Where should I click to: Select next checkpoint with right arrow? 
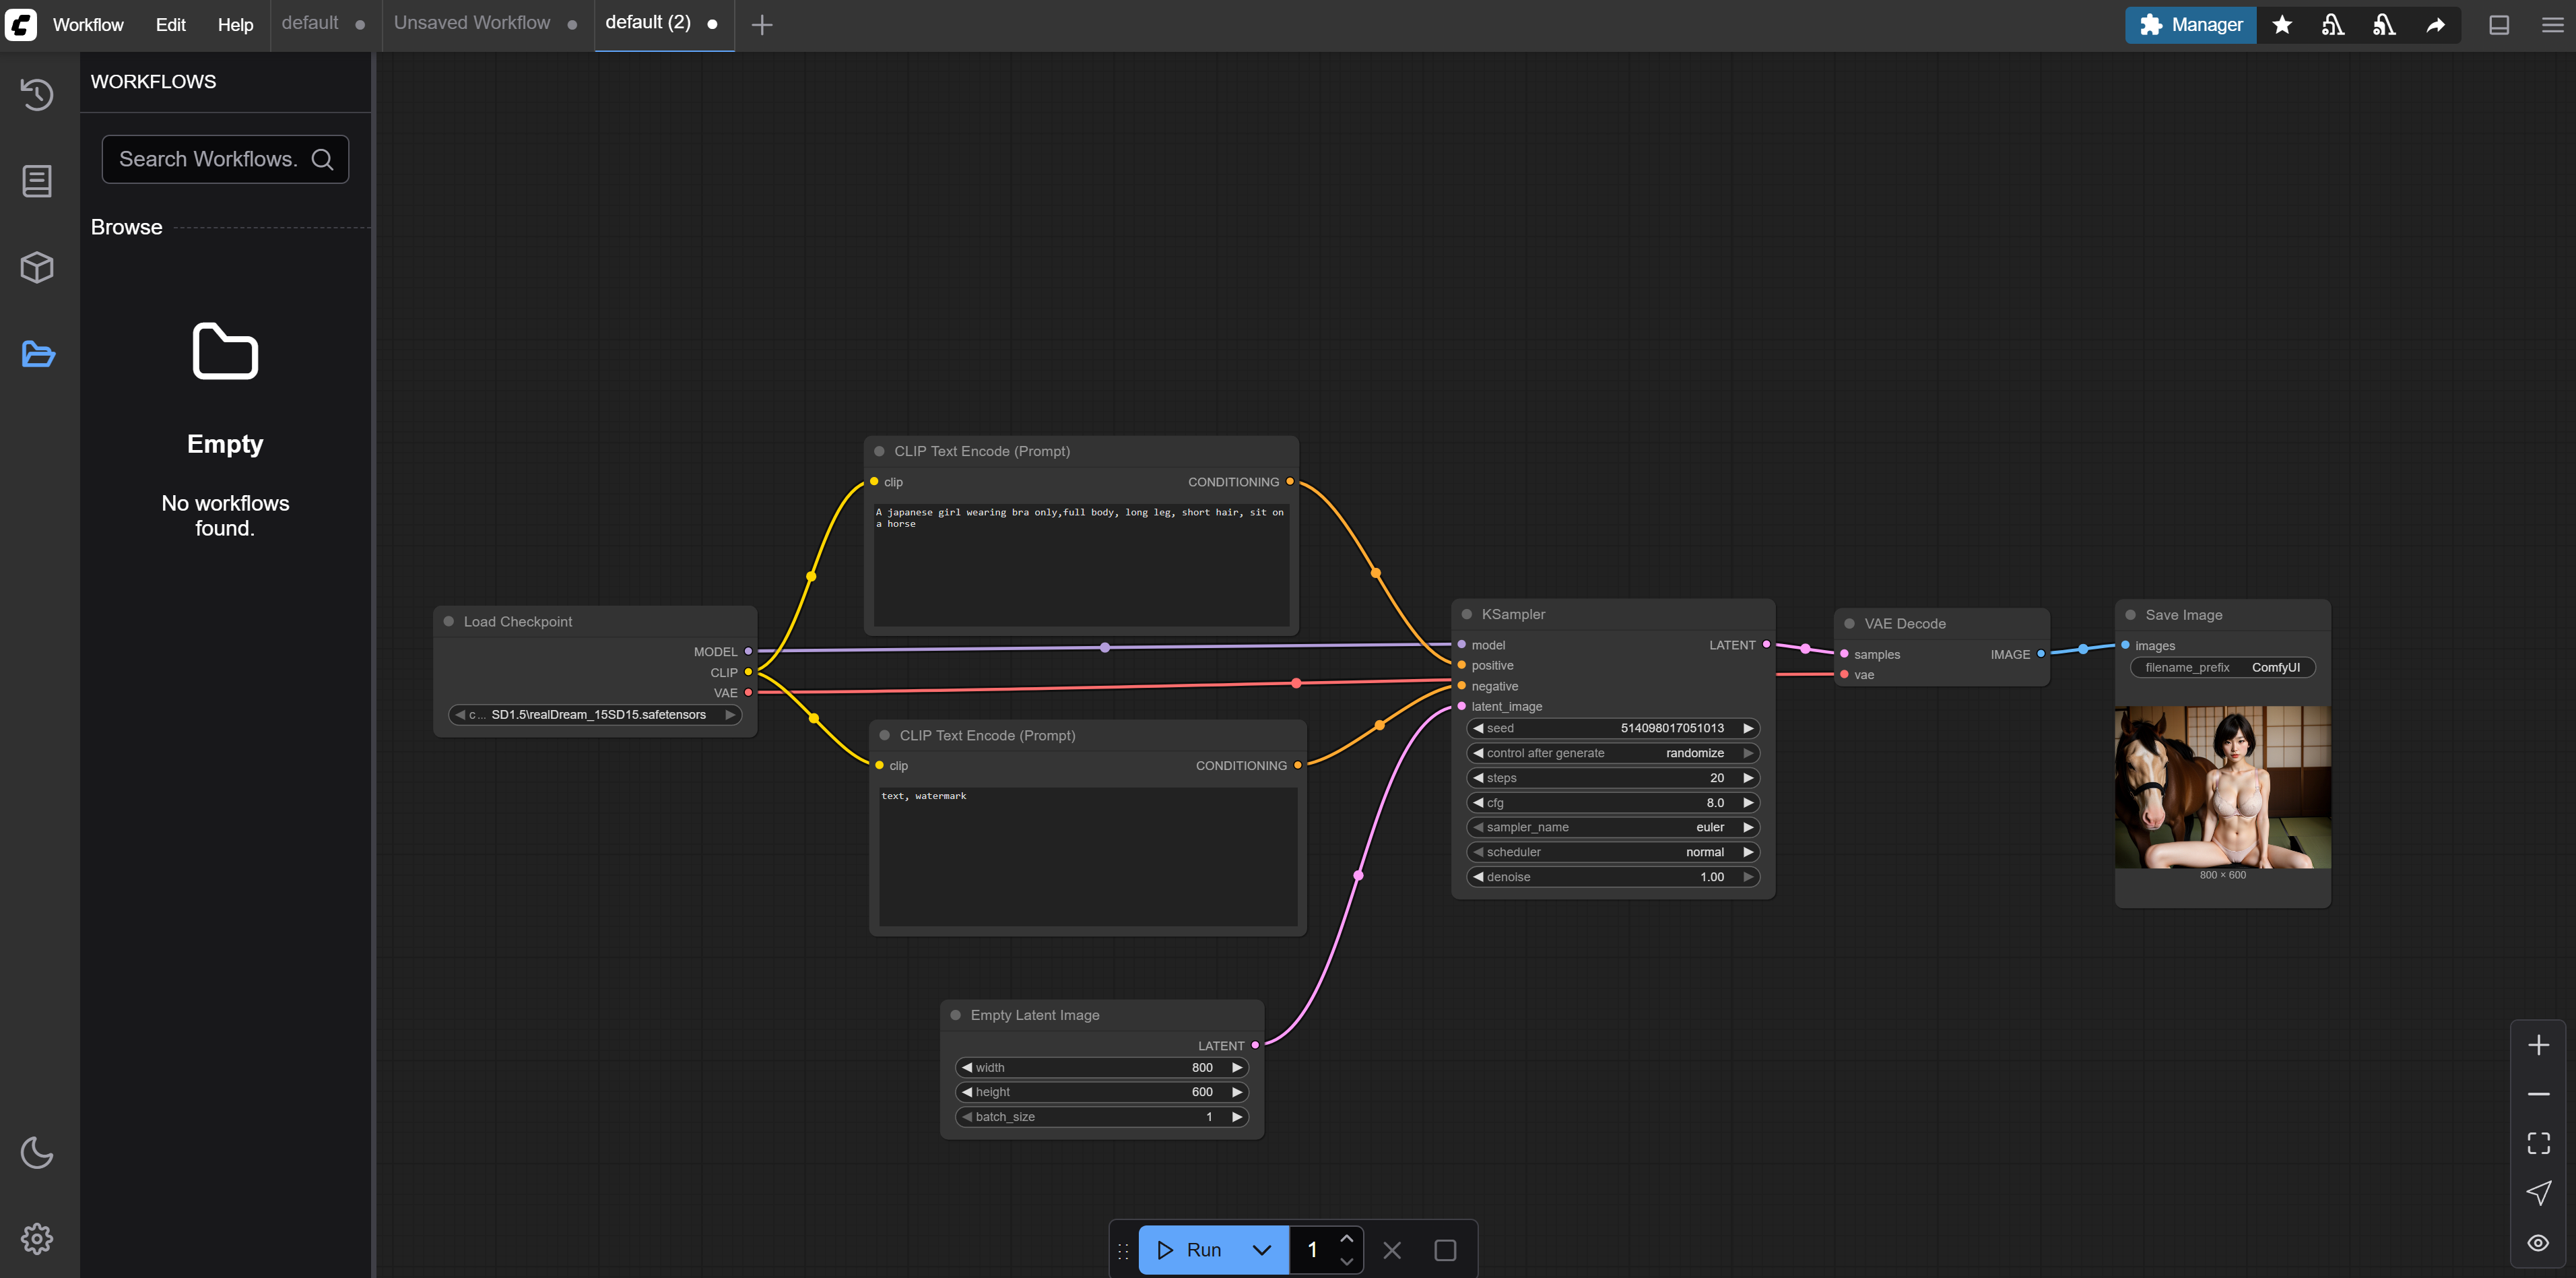tap(730, 715)
